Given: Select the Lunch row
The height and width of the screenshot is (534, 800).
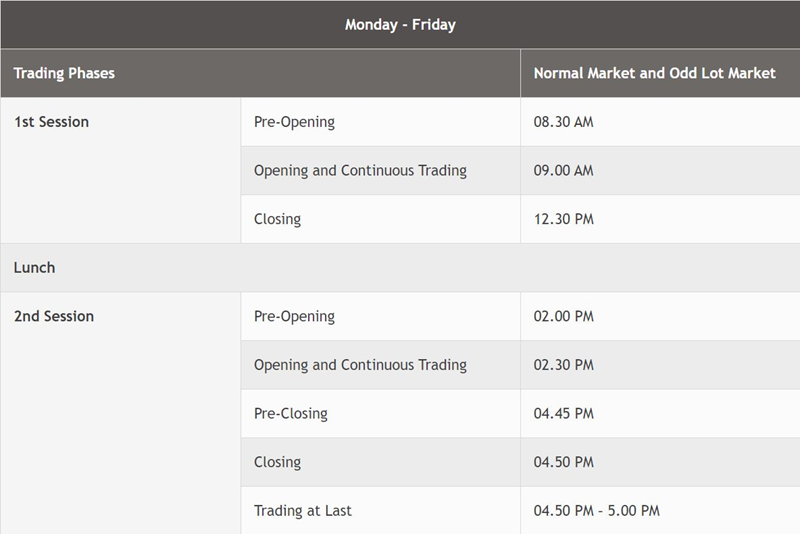Looking at the screenshot, I should coord(35,268).
